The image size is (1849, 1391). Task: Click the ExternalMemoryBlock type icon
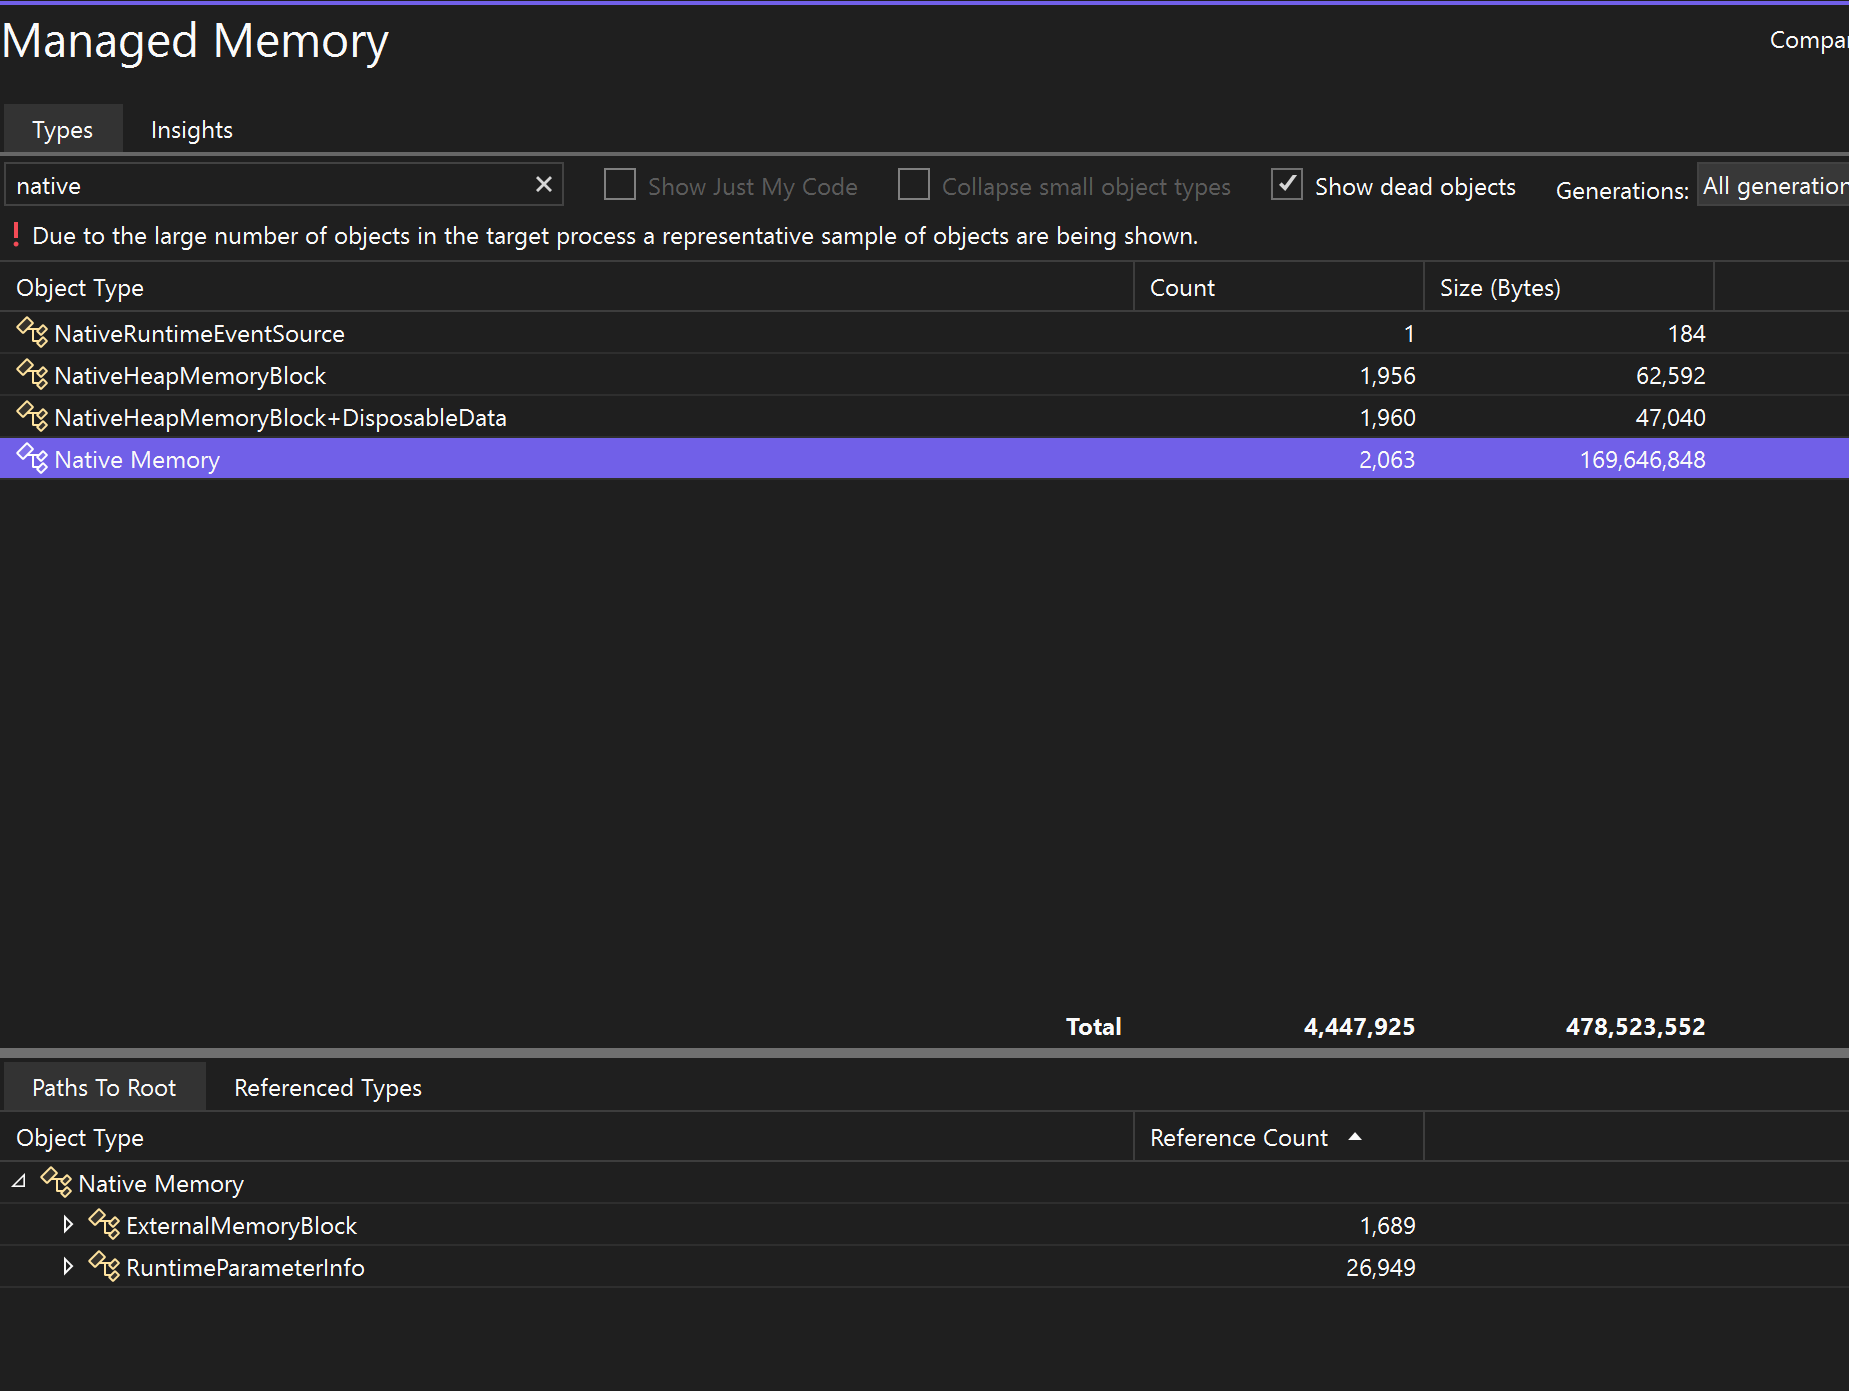104,1225
